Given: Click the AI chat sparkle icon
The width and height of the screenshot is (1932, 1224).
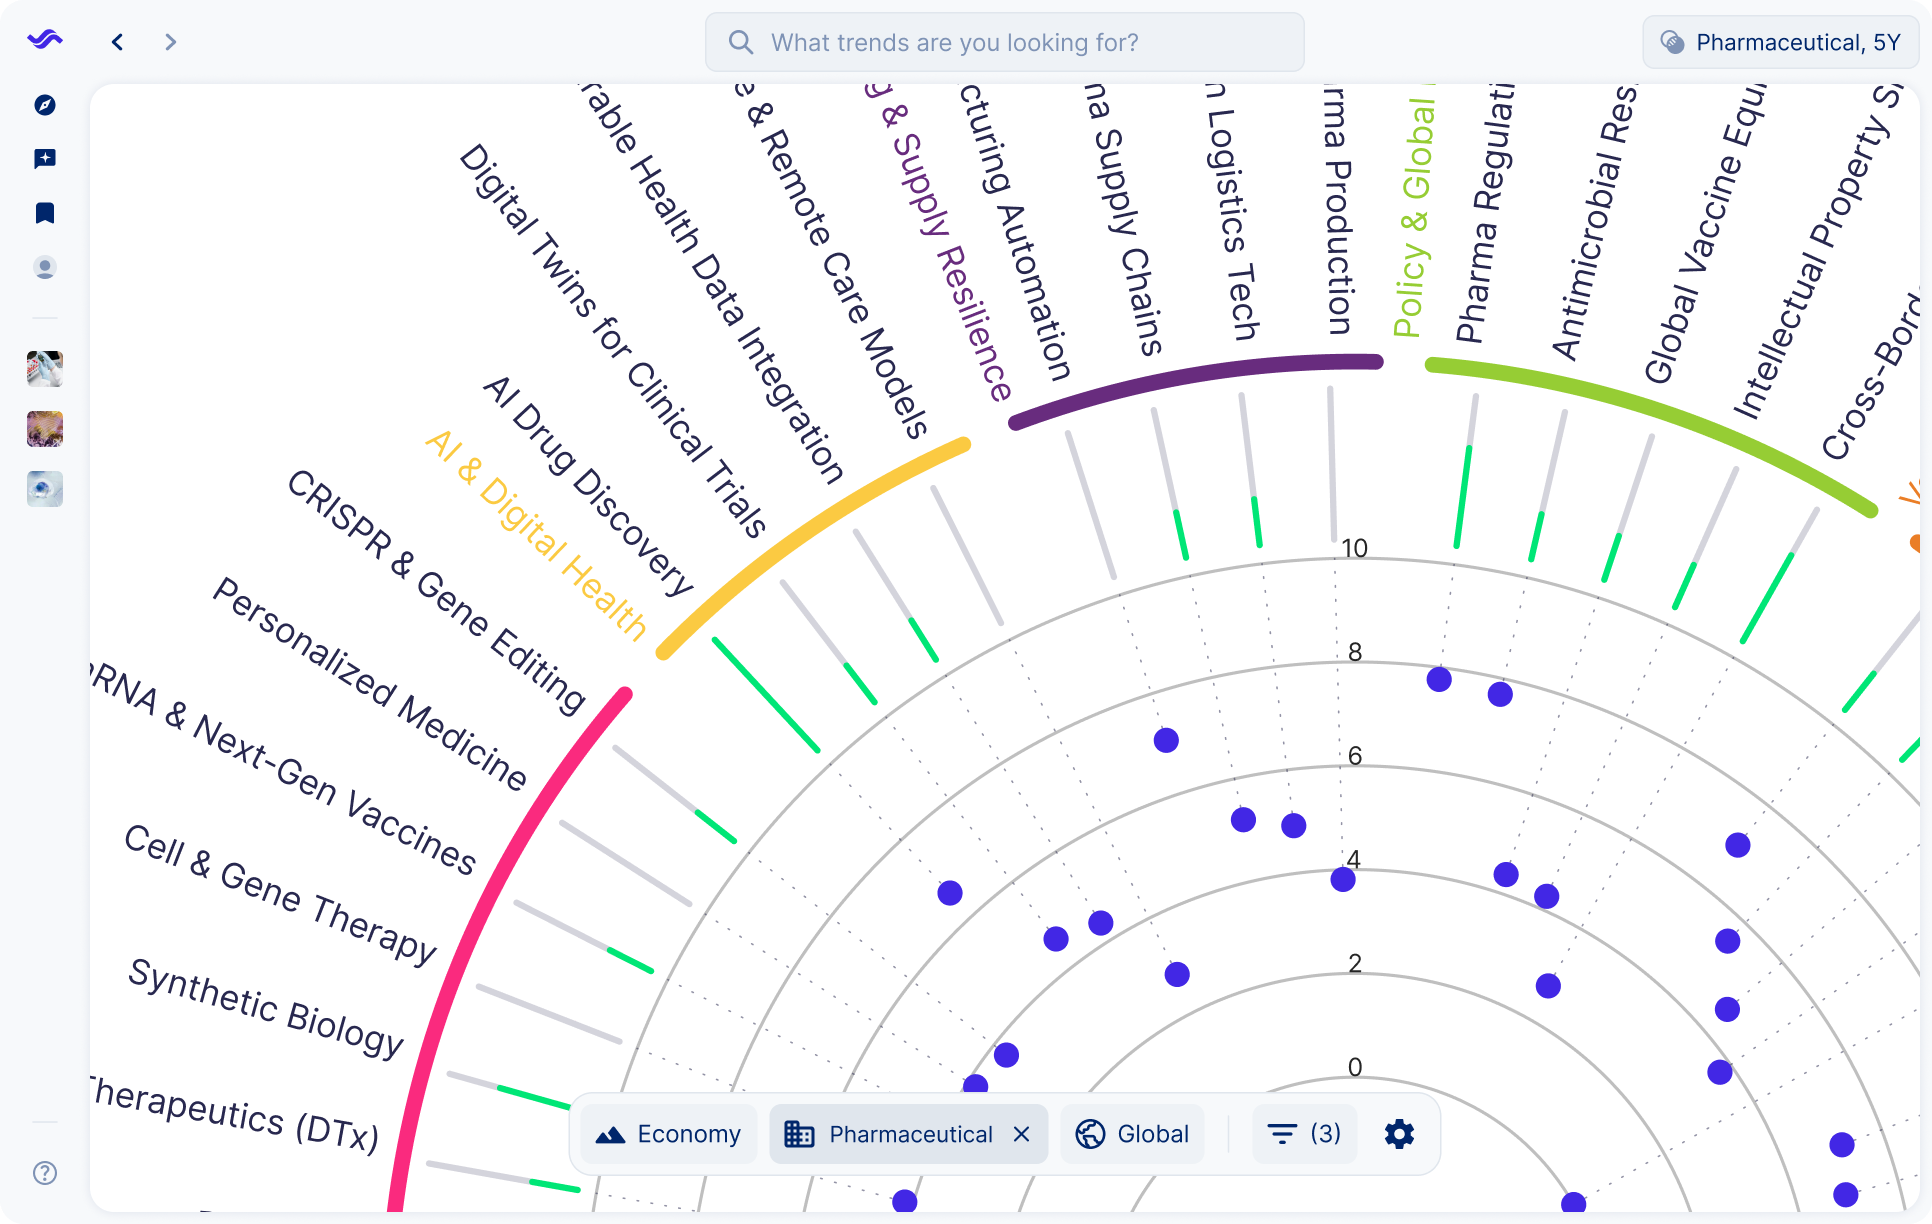Looking at the screenshot, I should coord(45,159).
